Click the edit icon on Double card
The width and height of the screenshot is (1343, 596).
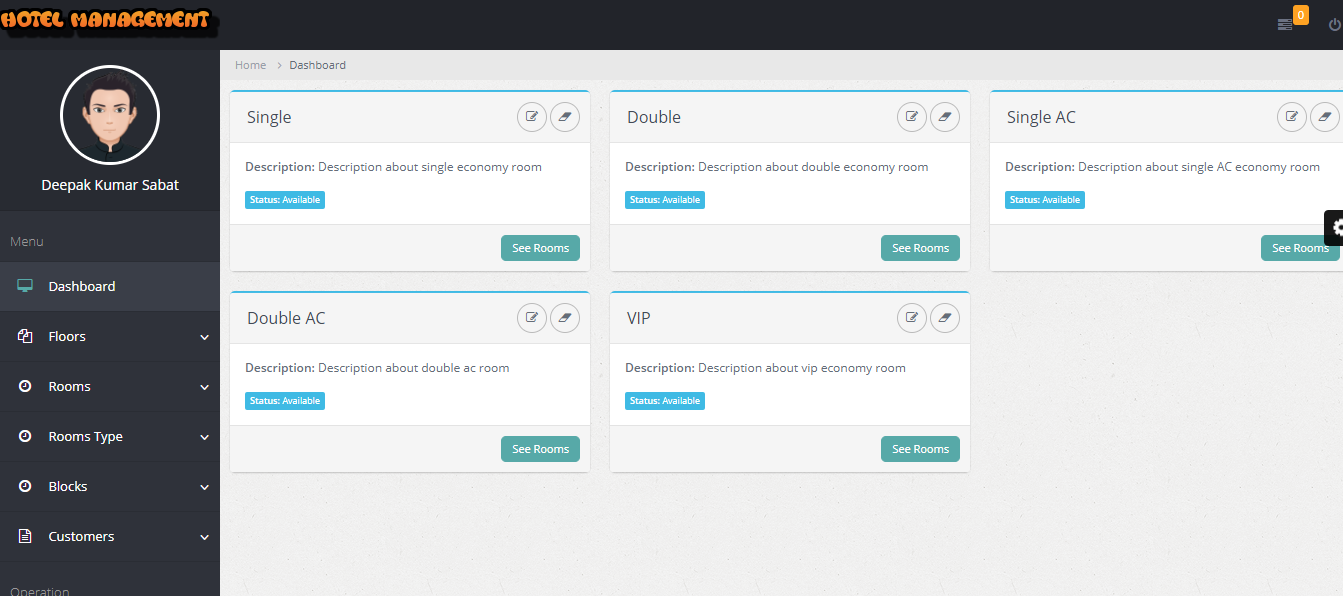coord(912,117)
